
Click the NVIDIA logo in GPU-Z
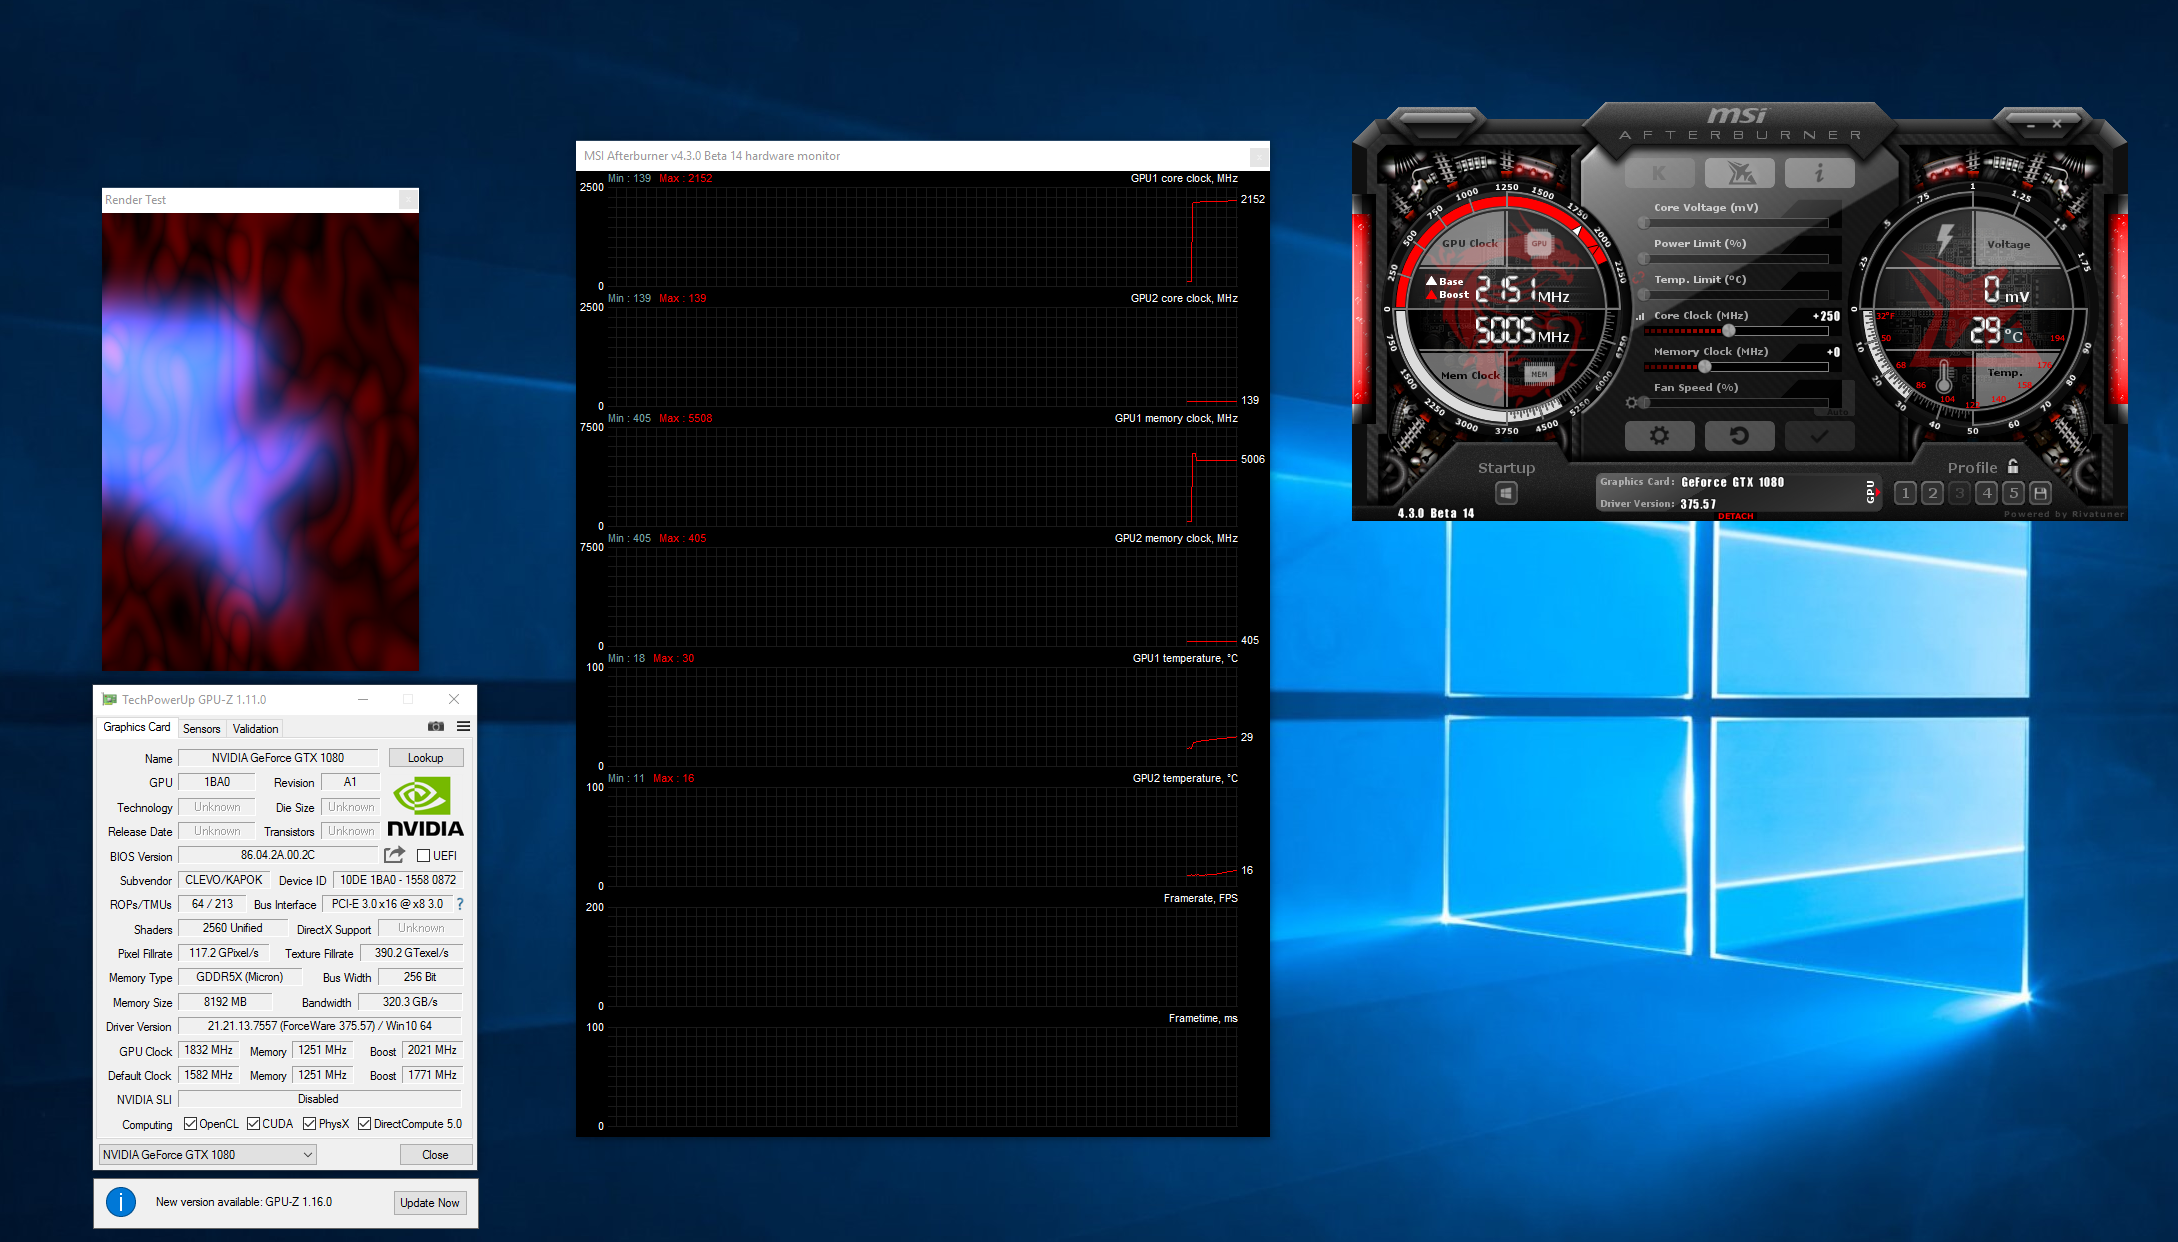pyautogui.click(x=425, y=806)
